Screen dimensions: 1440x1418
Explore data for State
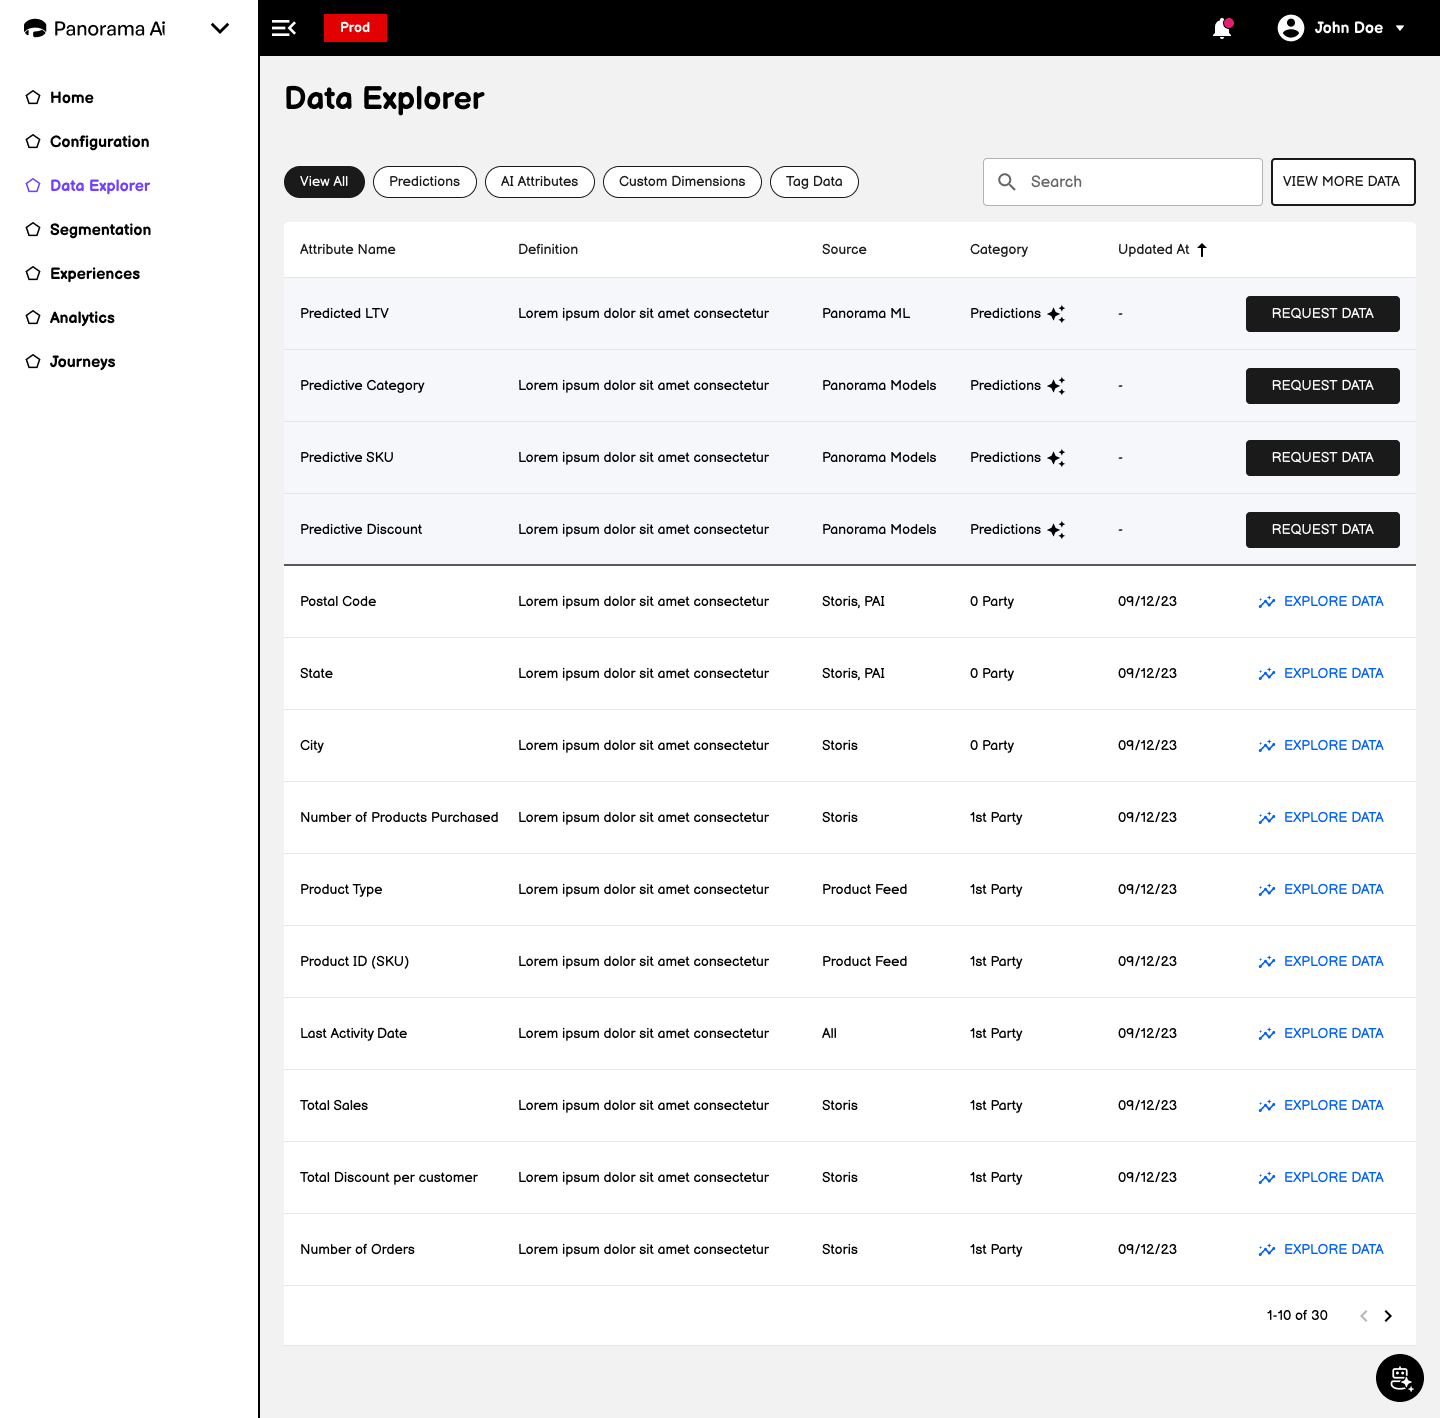1321,674
